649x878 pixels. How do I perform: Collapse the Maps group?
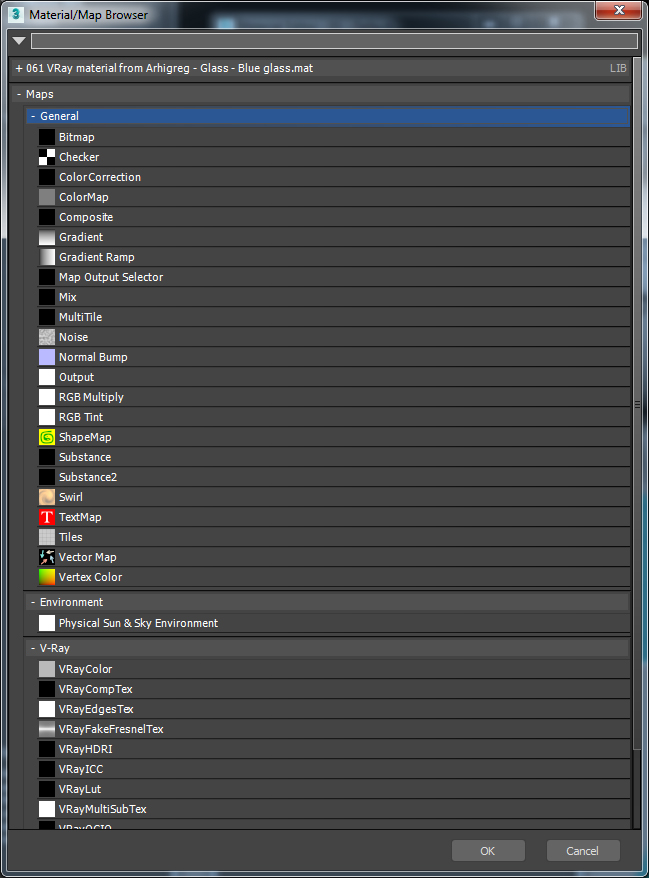point(19,94)
